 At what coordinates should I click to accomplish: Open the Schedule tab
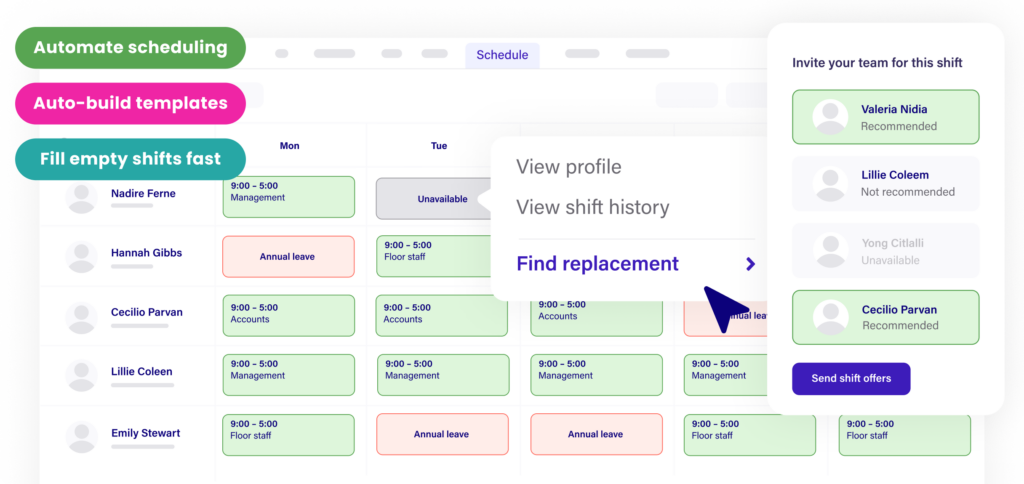coord(502,55)
